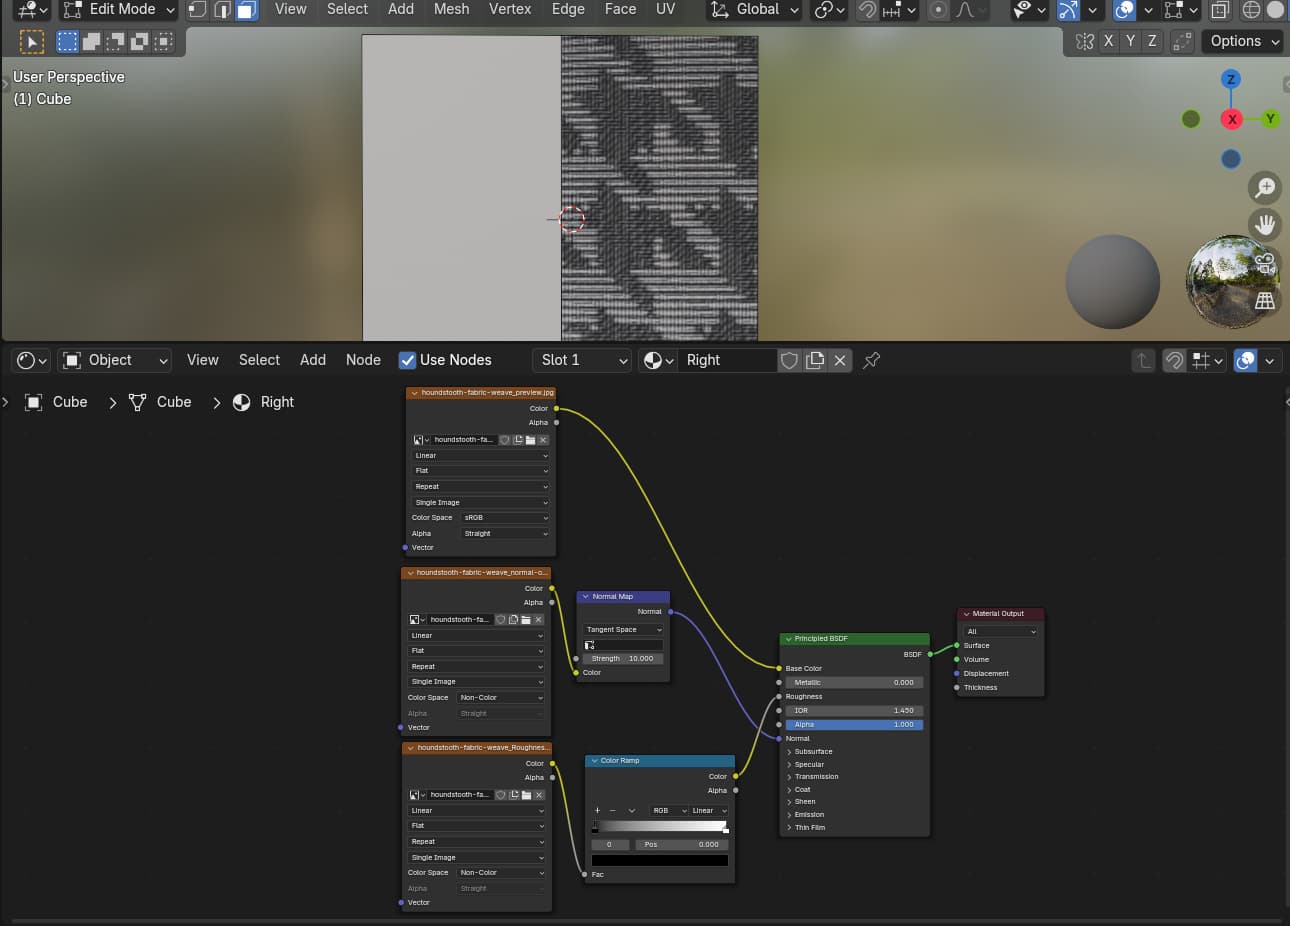This screenshot has height=926, width=1290.
Task: Click the New Material copy icon in the shader header
Action: (813, 360)
